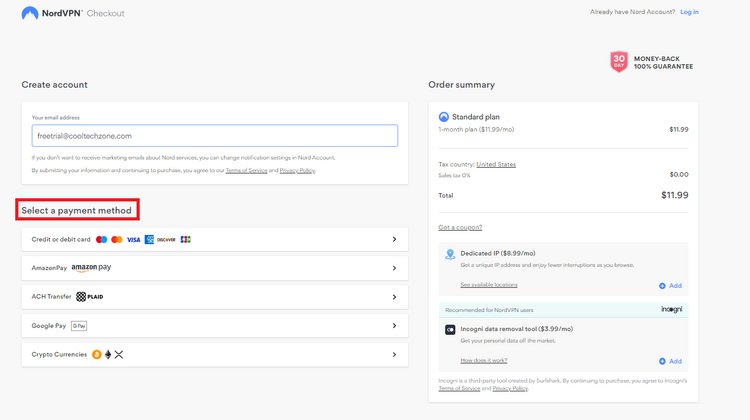This screenshot has width=750, height=420.
Task: Click the Visa logo icon
Action: click(133, 240)
